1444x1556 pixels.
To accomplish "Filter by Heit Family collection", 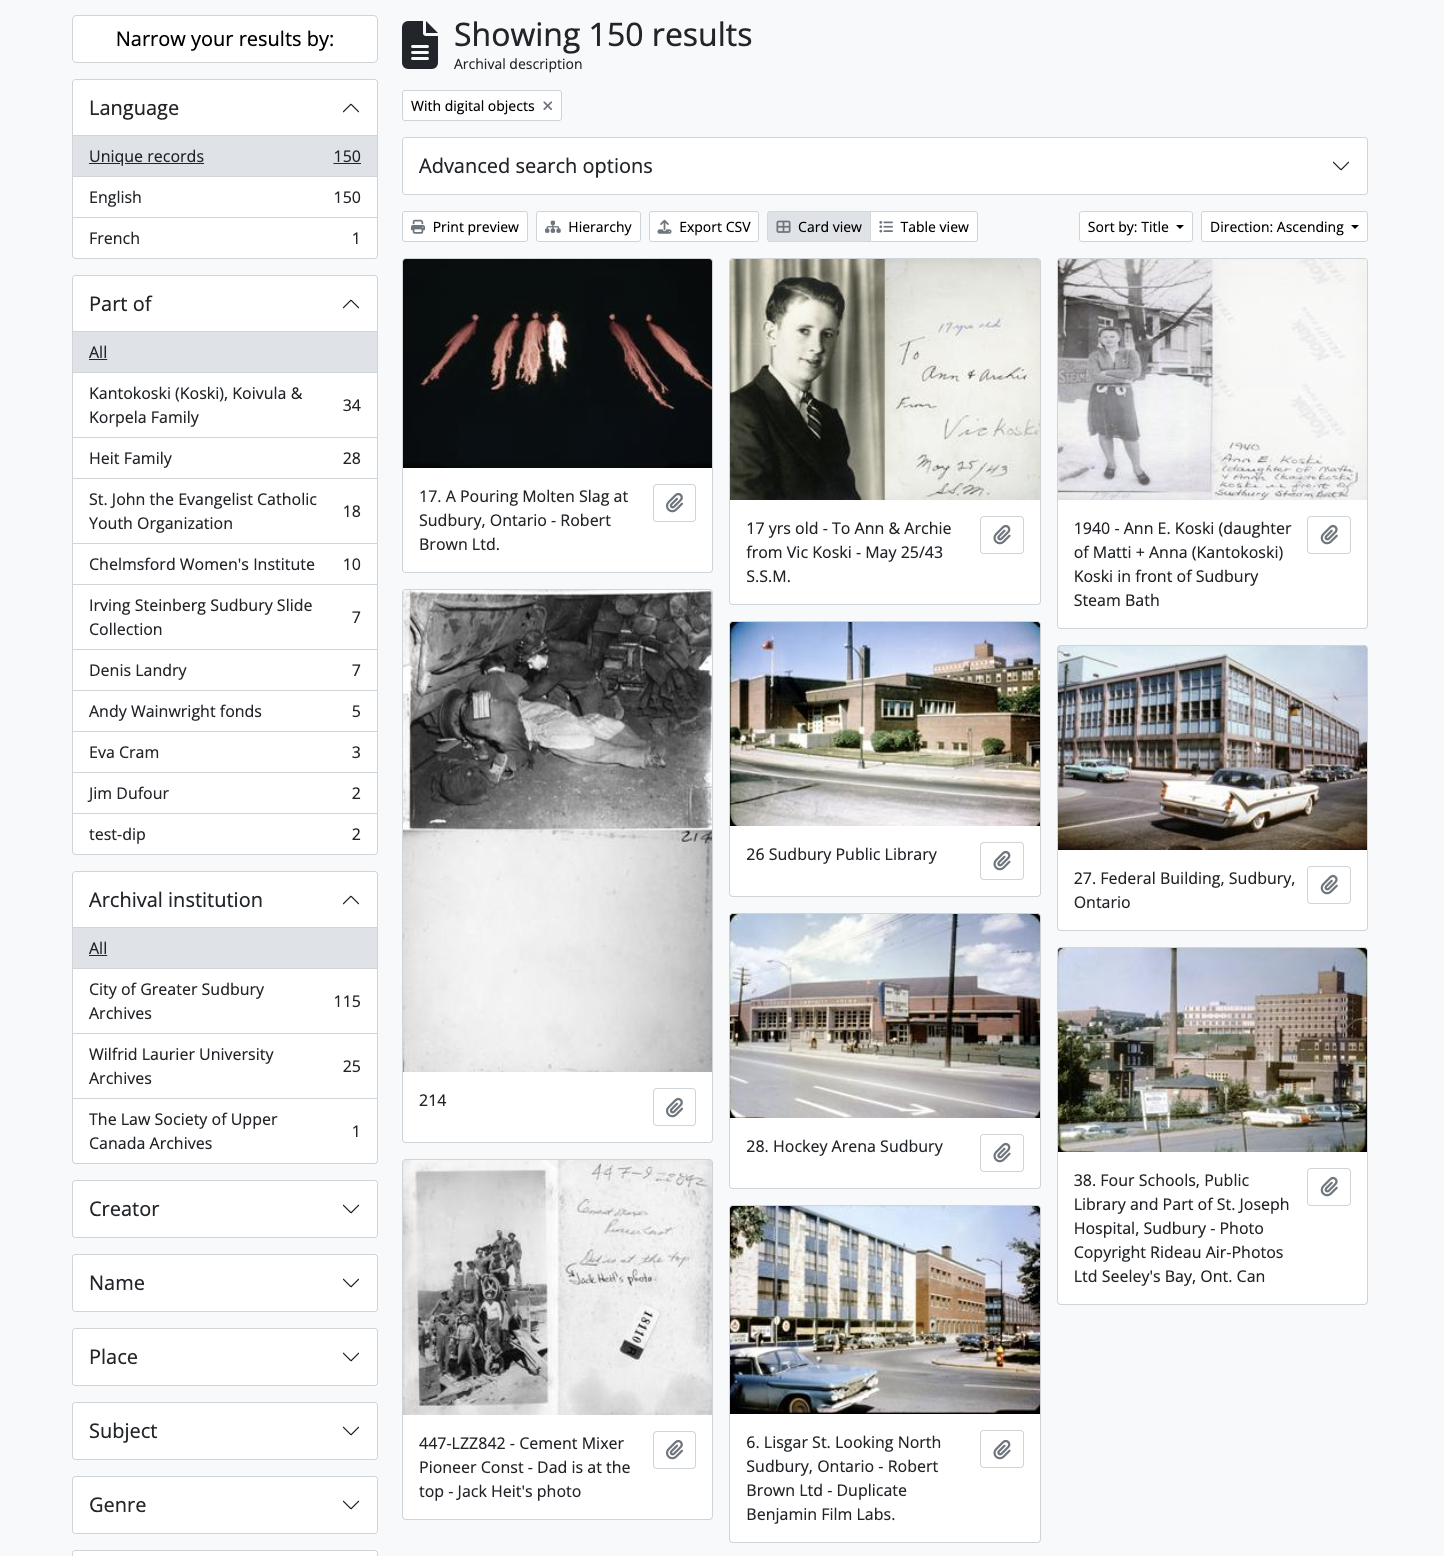I will pyautogui.click(x=131, y=458).
